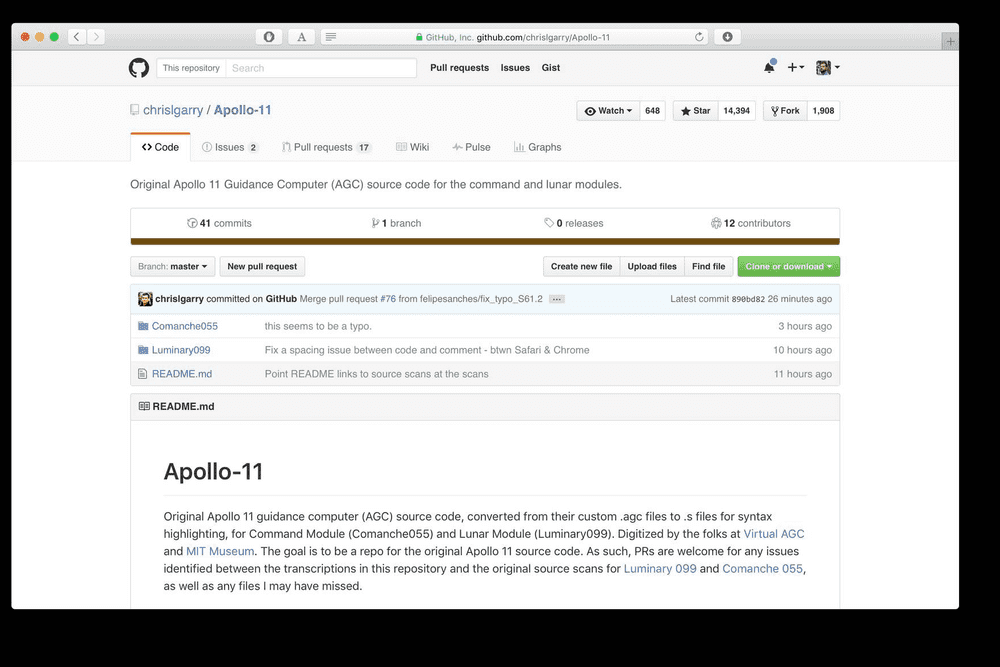This screenshot has width=1000, height=667.
Task: Open a new Safari tab with plus
Action: pyautogui.click(x=950, y=41)
